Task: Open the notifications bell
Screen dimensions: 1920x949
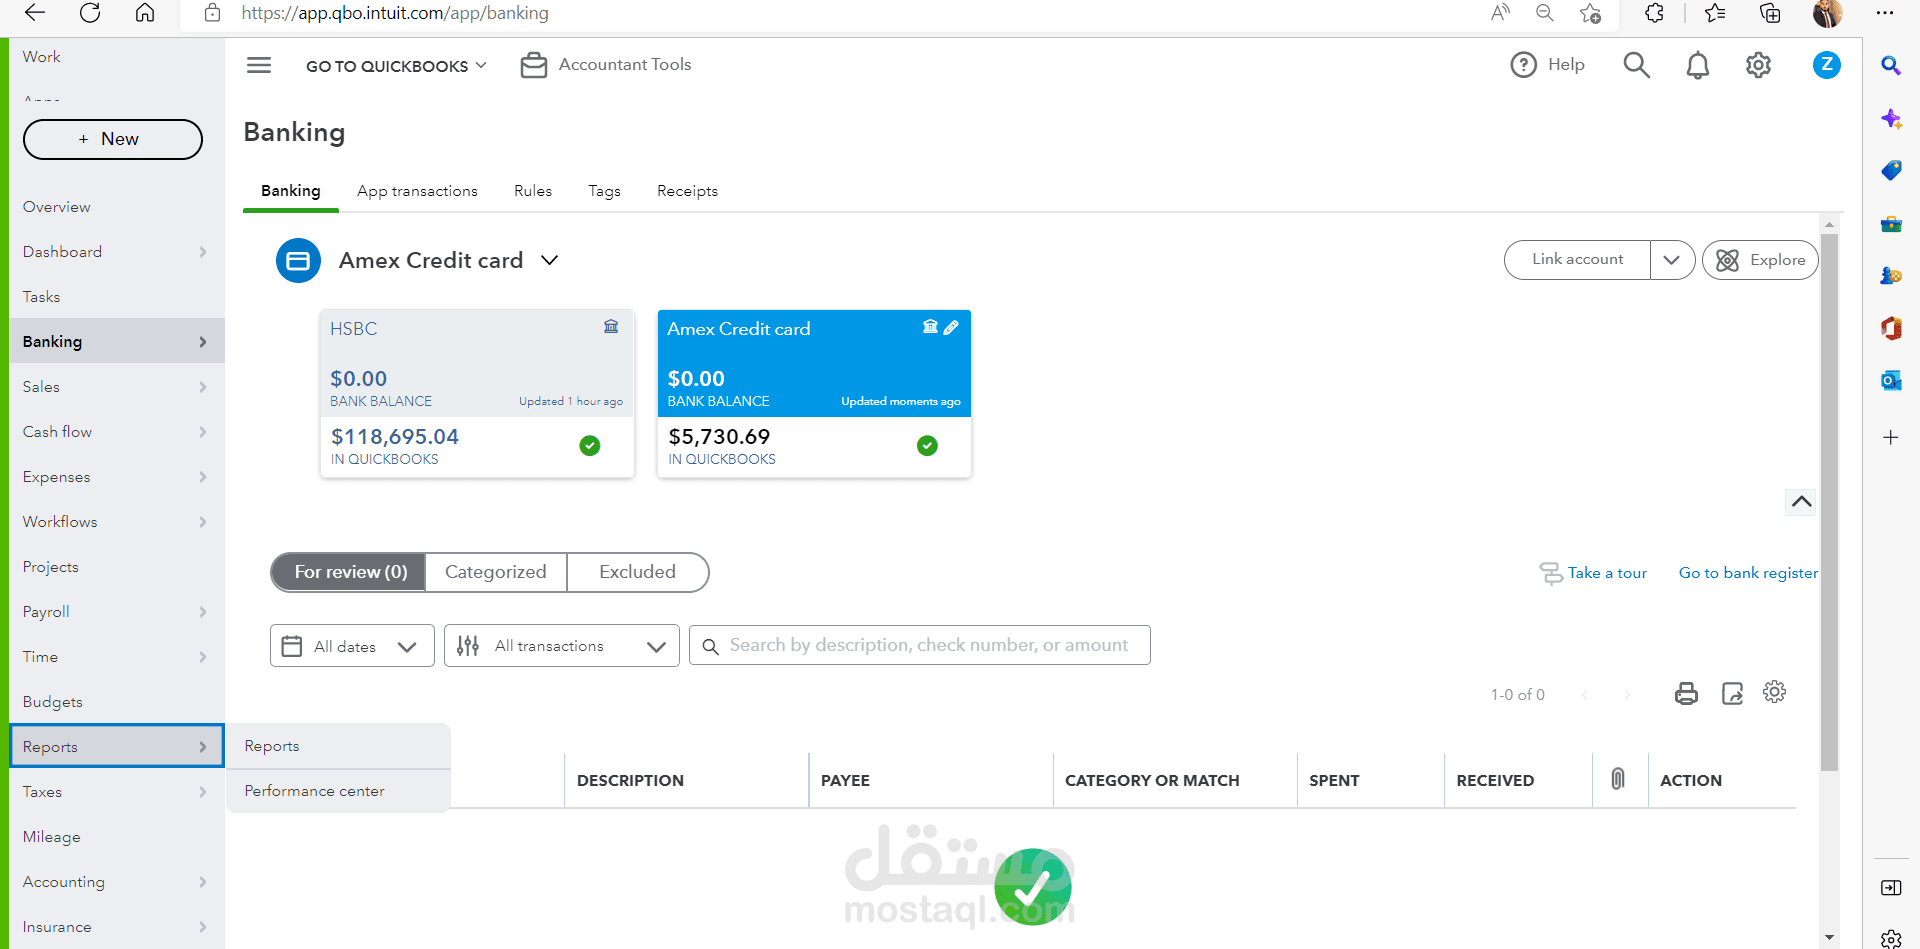Action: click(x=1697, y=66)
